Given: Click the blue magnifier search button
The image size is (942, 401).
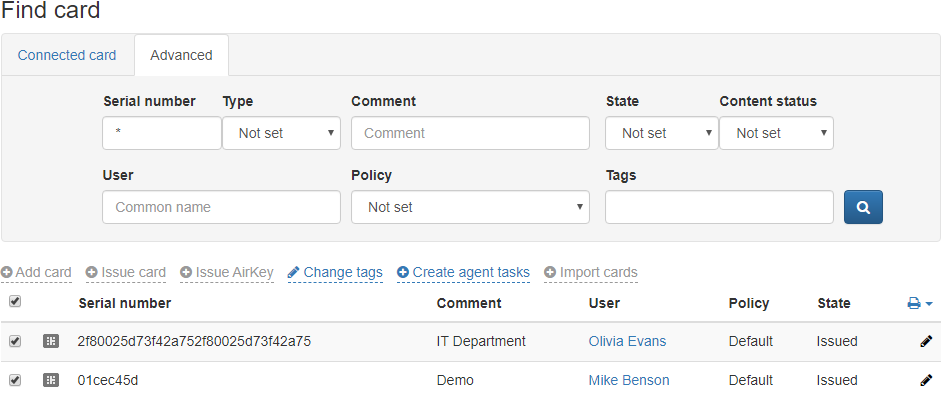Looking at the screenshot, I should tap(863, 207).
